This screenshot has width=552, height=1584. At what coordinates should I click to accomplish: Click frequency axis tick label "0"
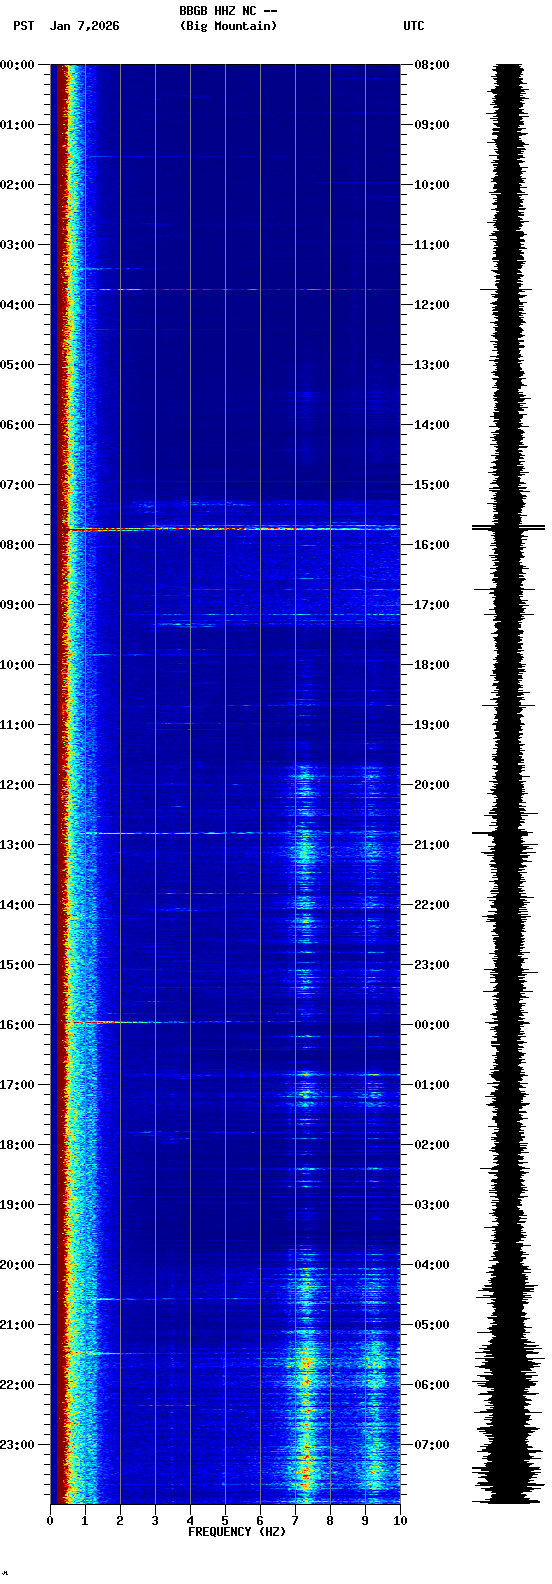50,1521
